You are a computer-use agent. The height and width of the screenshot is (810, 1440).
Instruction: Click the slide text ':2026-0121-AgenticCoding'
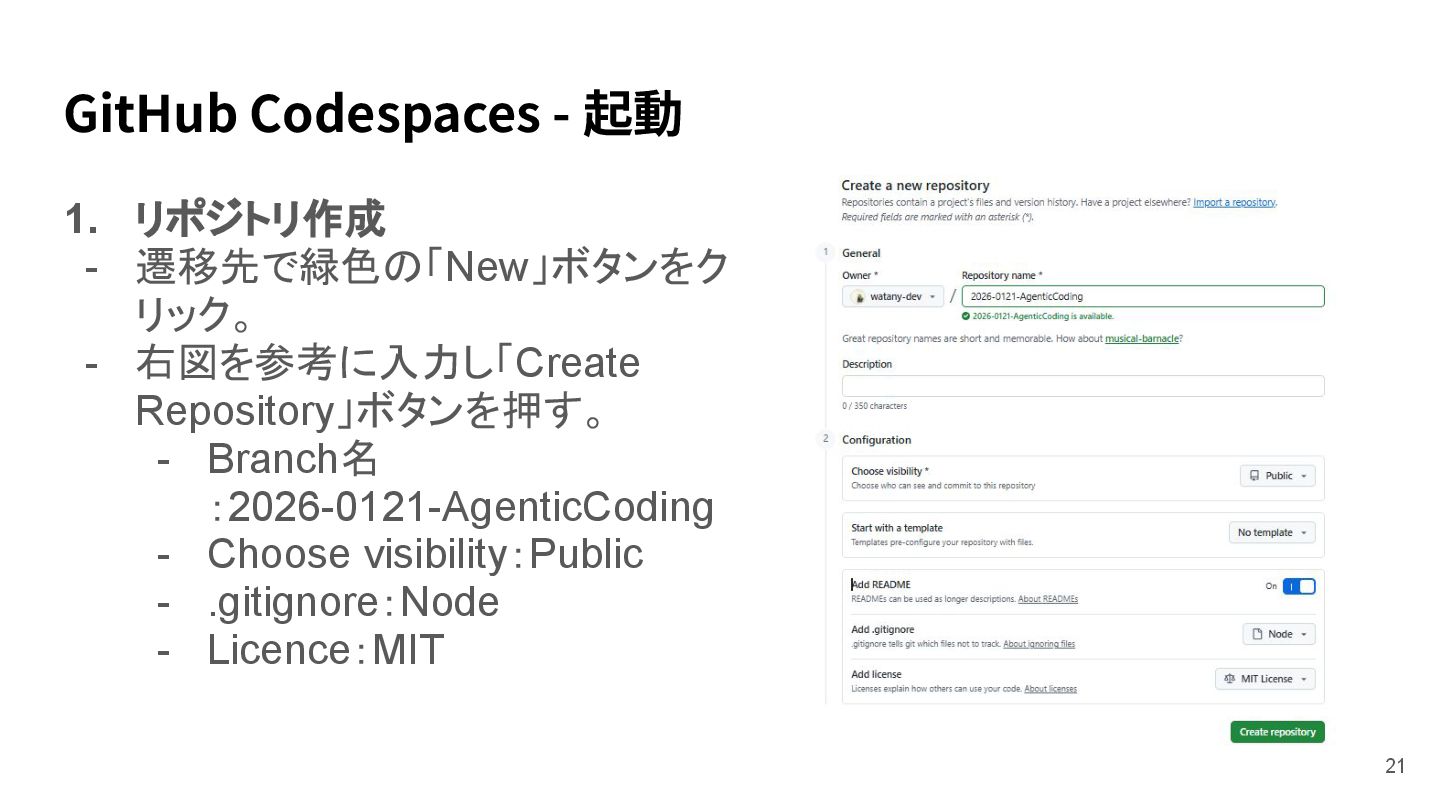click(x=462, y=507)
